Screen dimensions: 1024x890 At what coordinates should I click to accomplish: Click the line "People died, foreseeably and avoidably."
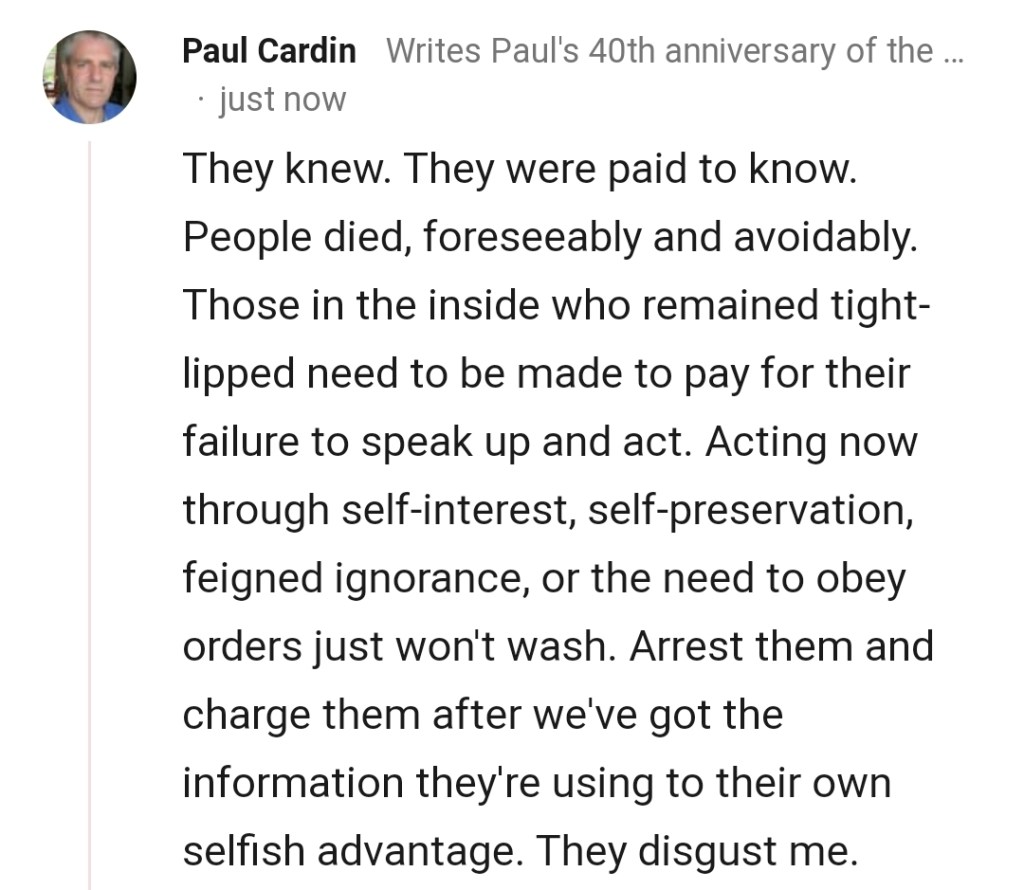(549, 237)
